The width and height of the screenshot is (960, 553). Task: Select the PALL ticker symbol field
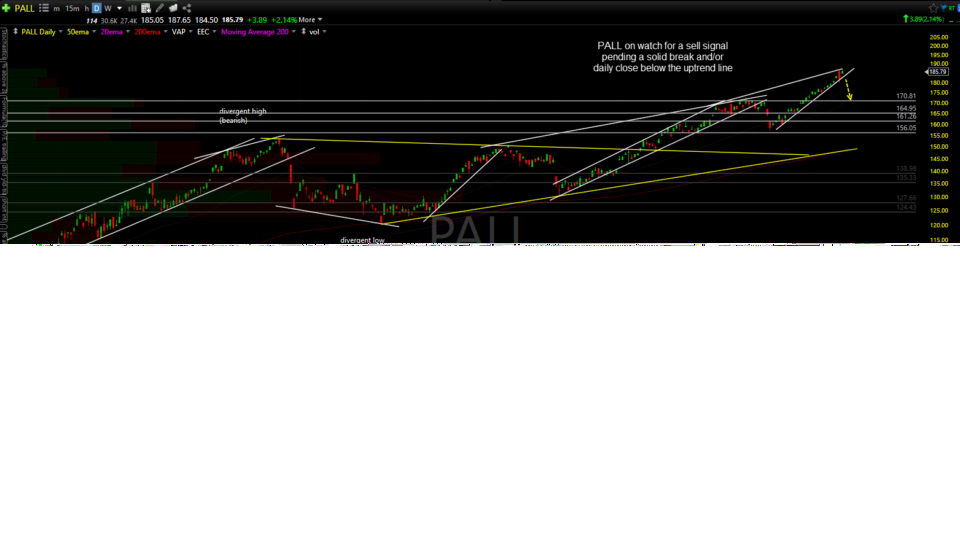(x=24, y=9)
